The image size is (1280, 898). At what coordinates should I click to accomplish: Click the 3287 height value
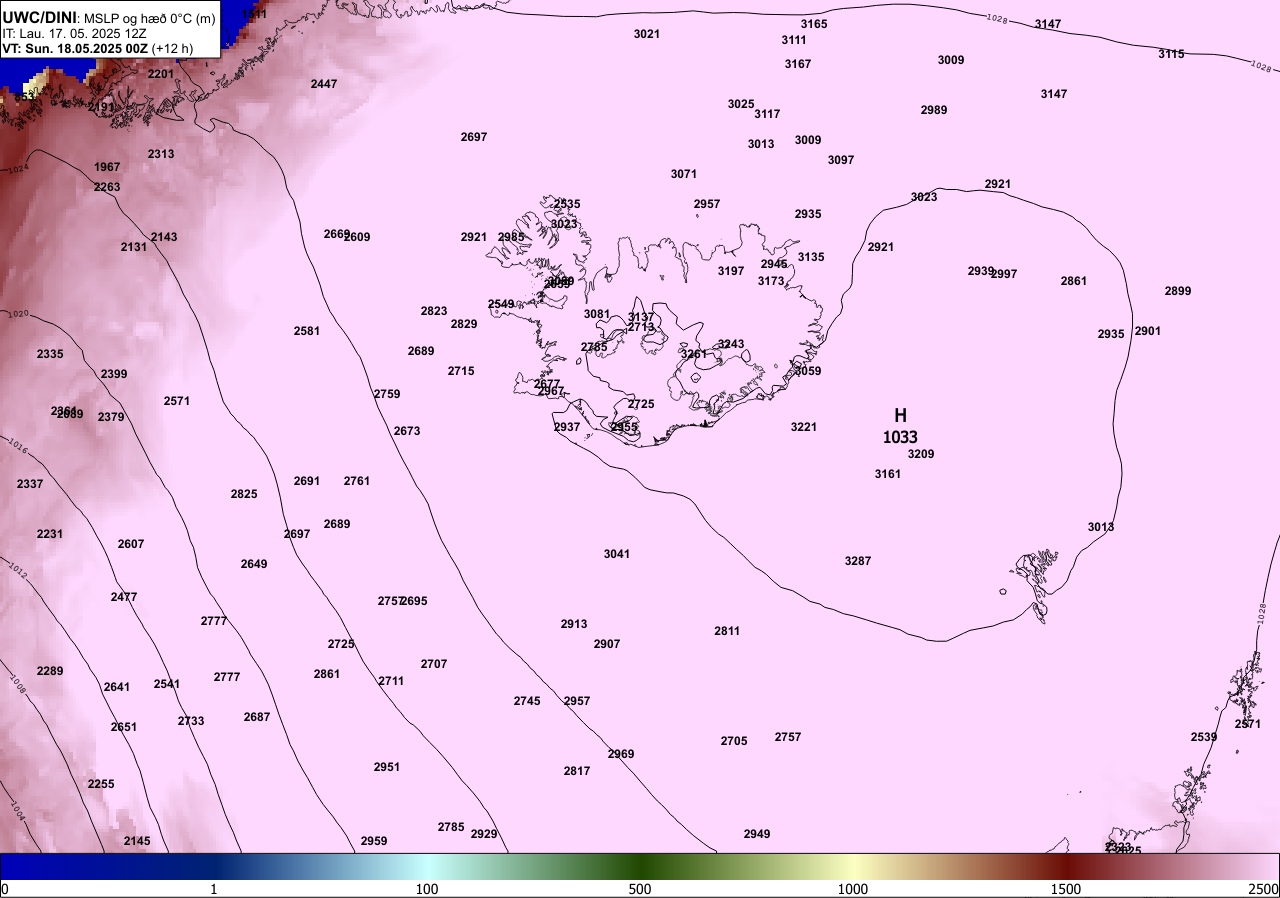(858, 561)
